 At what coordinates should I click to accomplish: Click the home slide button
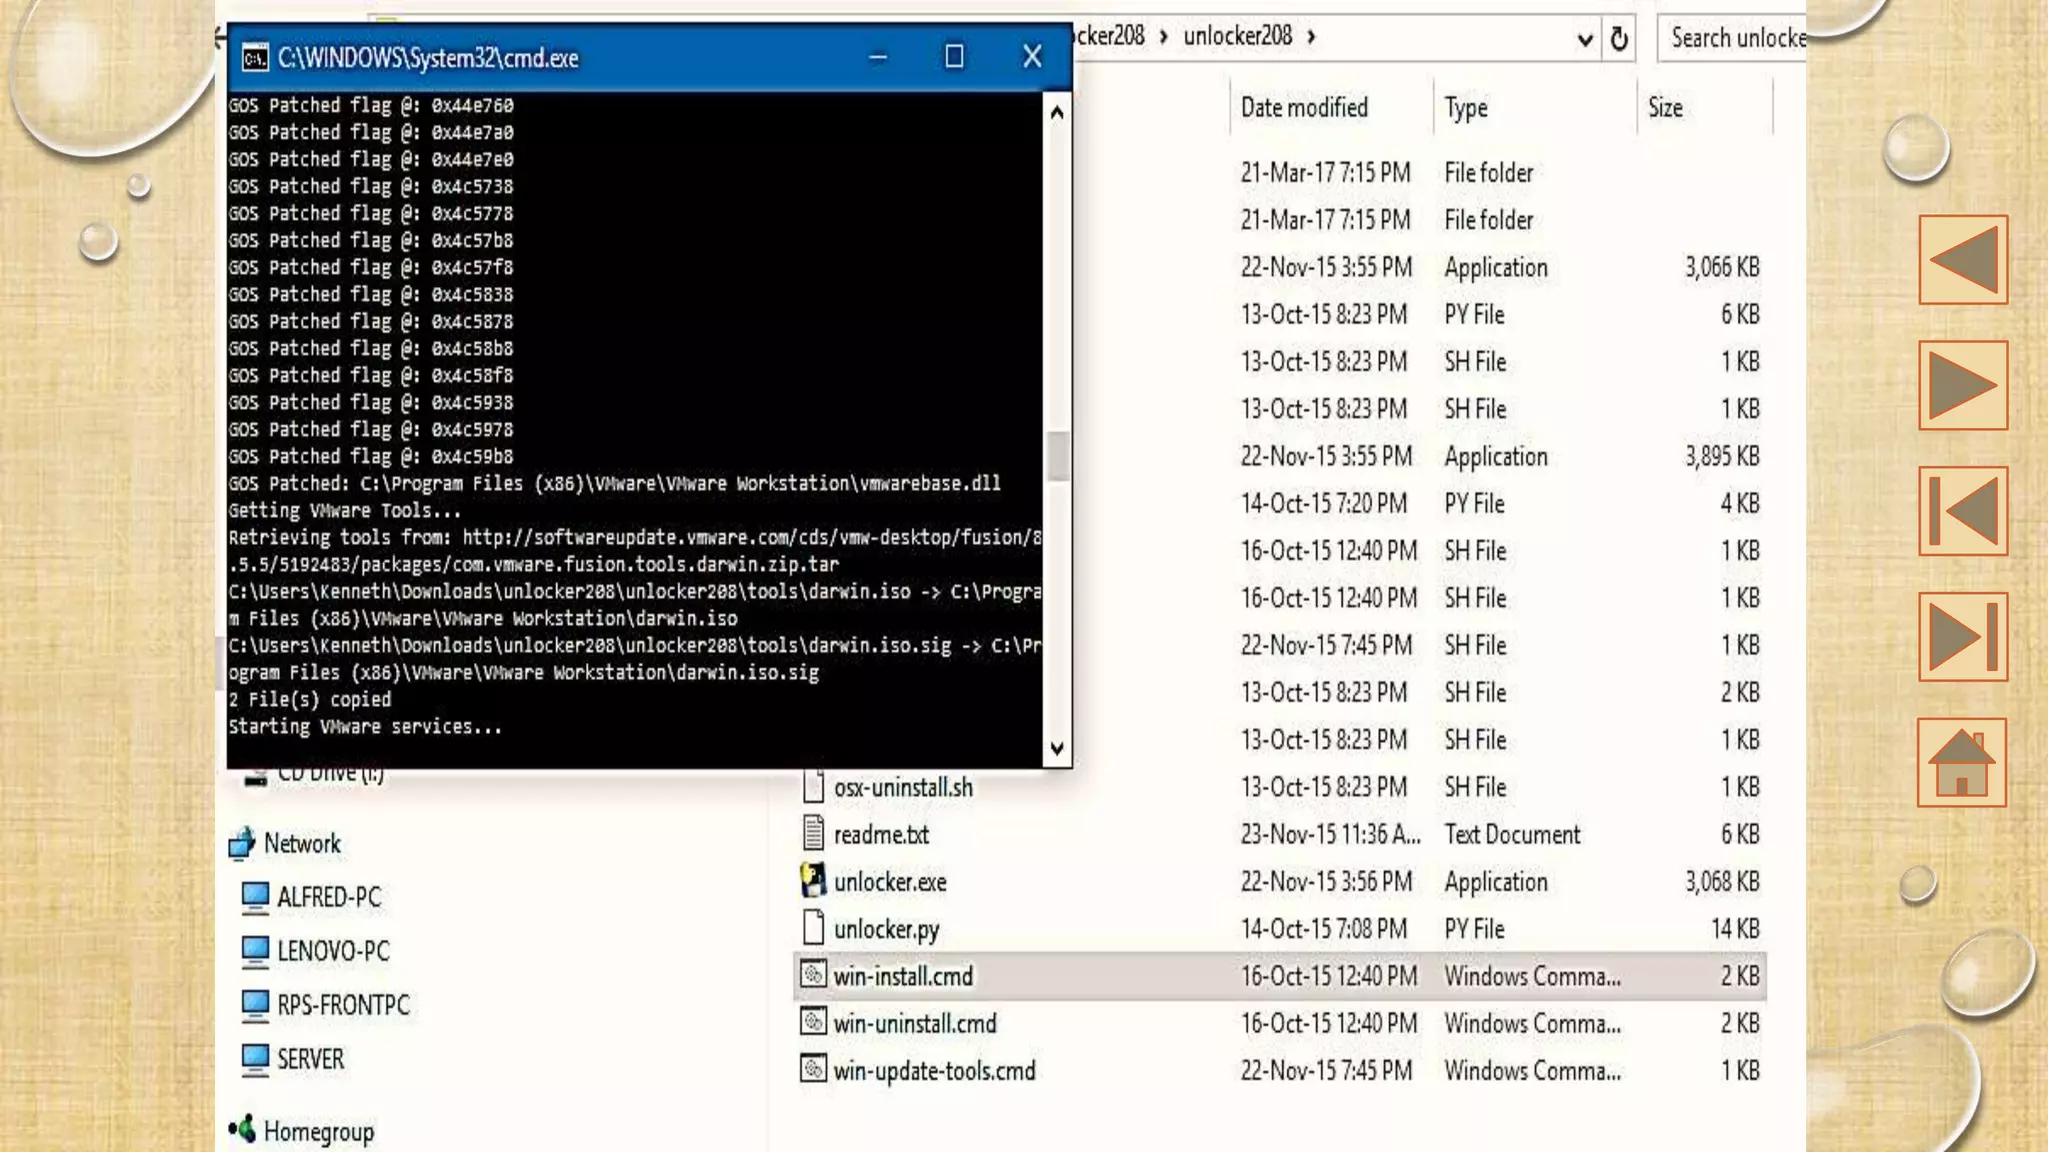[x=1962, y=762]
